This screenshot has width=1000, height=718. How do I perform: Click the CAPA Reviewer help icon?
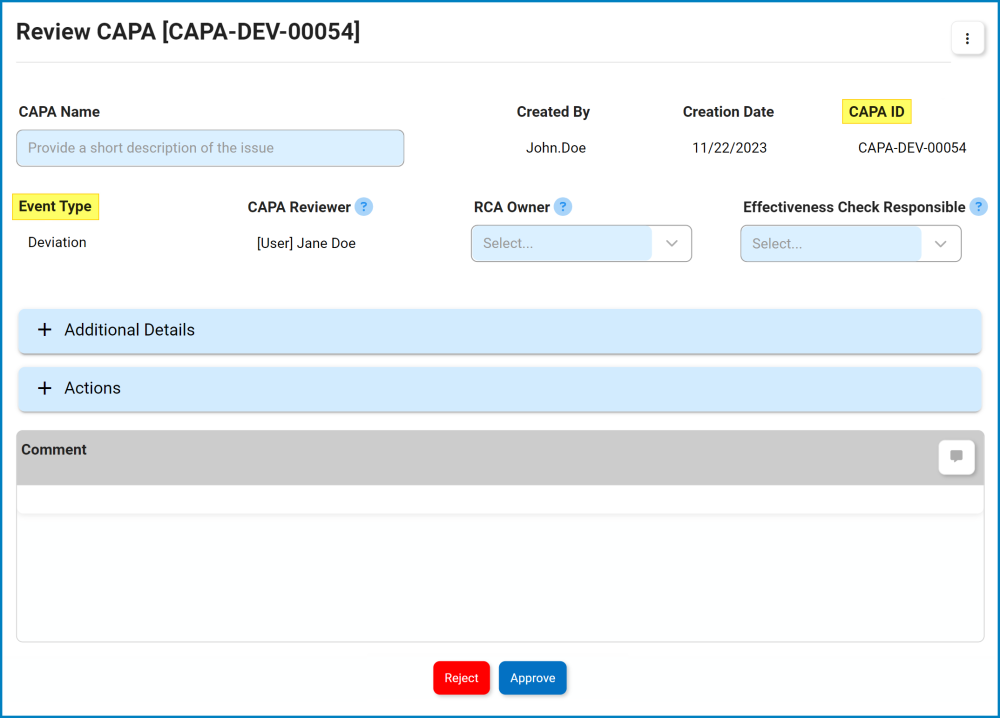click(x=364, y=206)
